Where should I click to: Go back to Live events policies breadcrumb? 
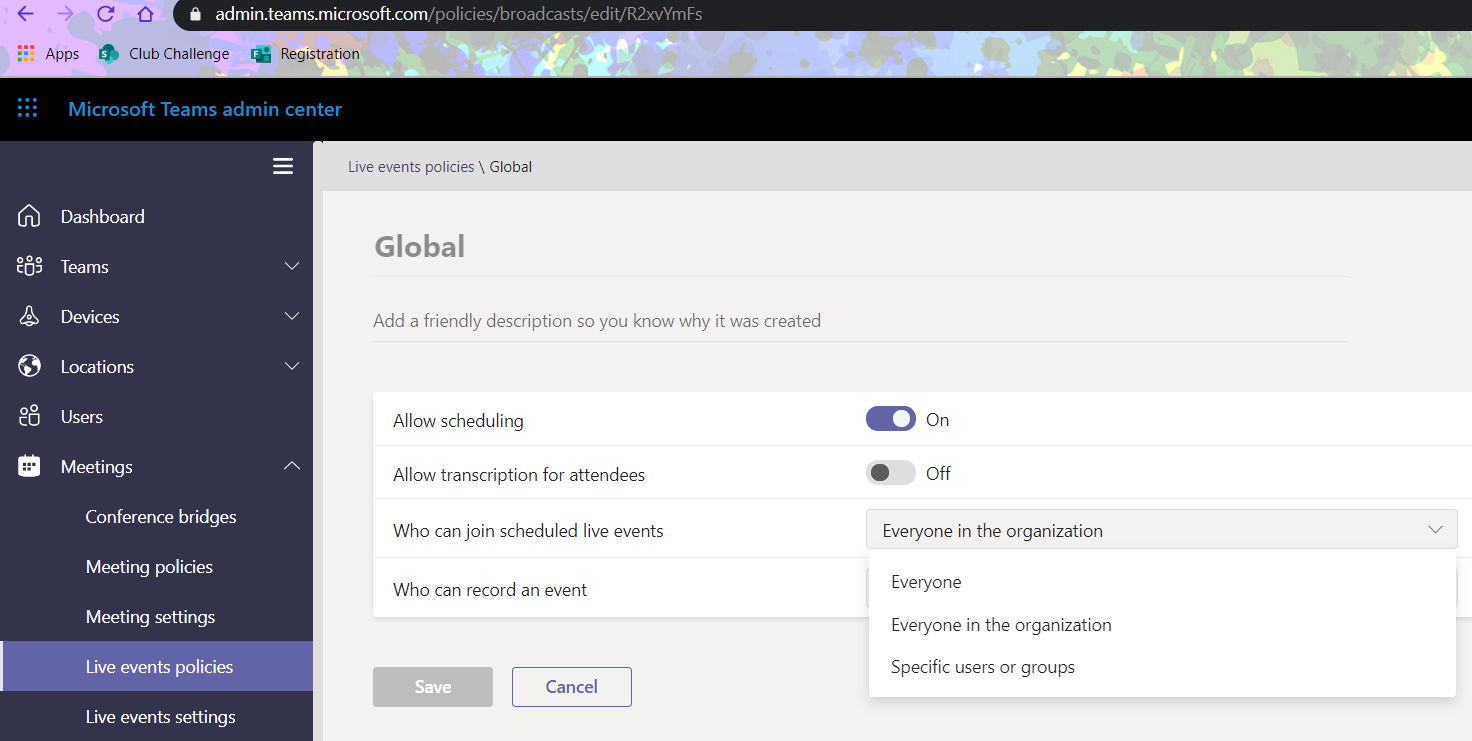[x=411, y=167]
